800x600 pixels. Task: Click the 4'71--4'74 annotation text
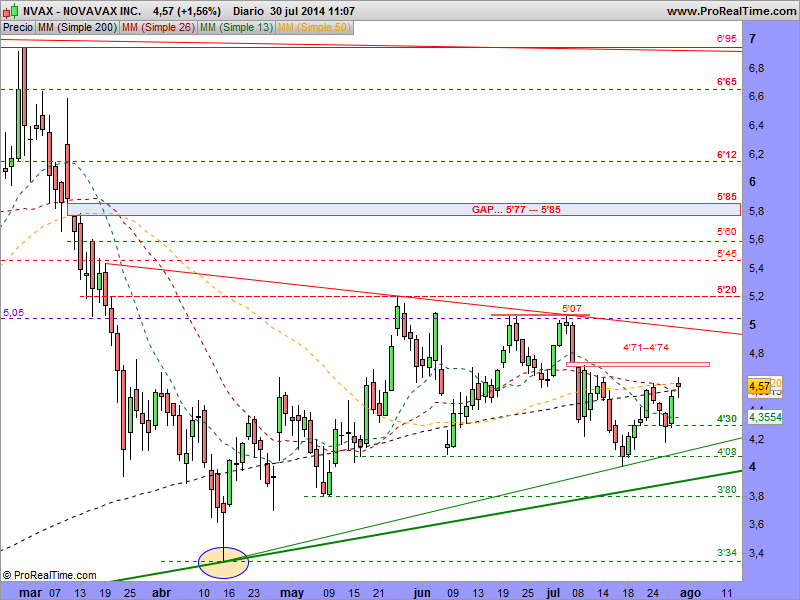(645, 347)
